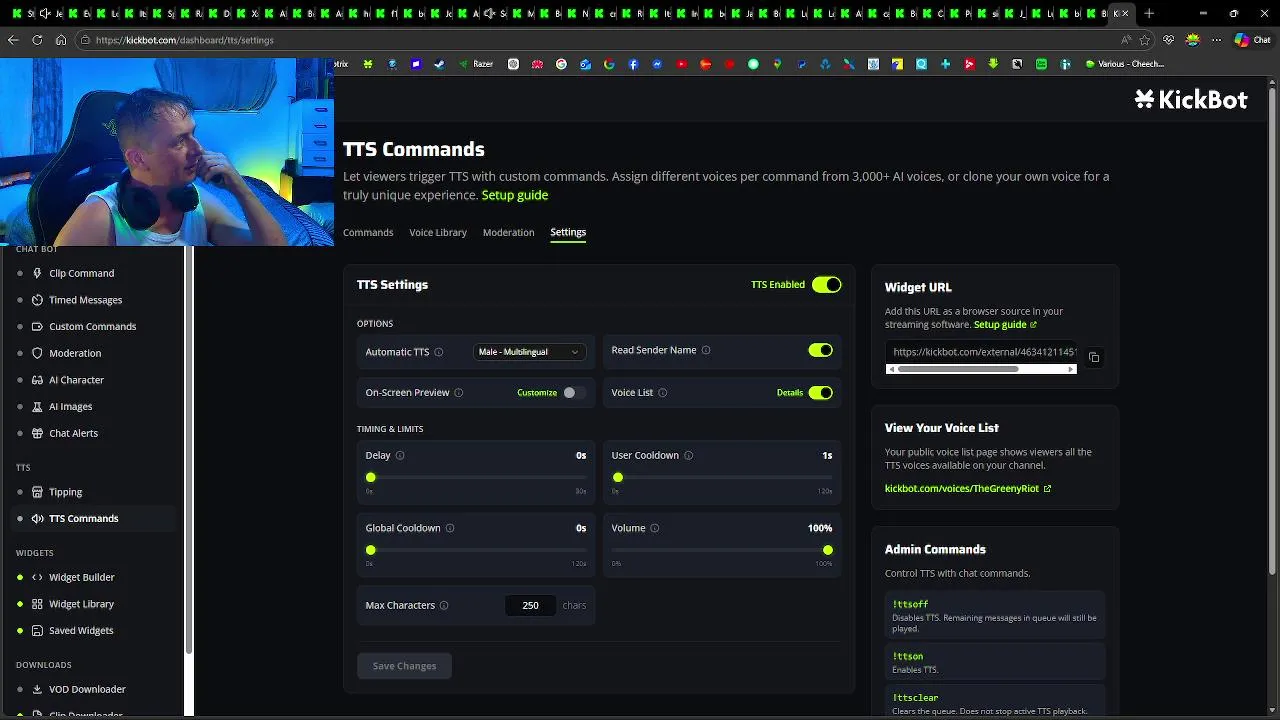Click info icon next to Global Cooldown
The height and width of the screenshot is (720, 1280).
coord(450,528)
